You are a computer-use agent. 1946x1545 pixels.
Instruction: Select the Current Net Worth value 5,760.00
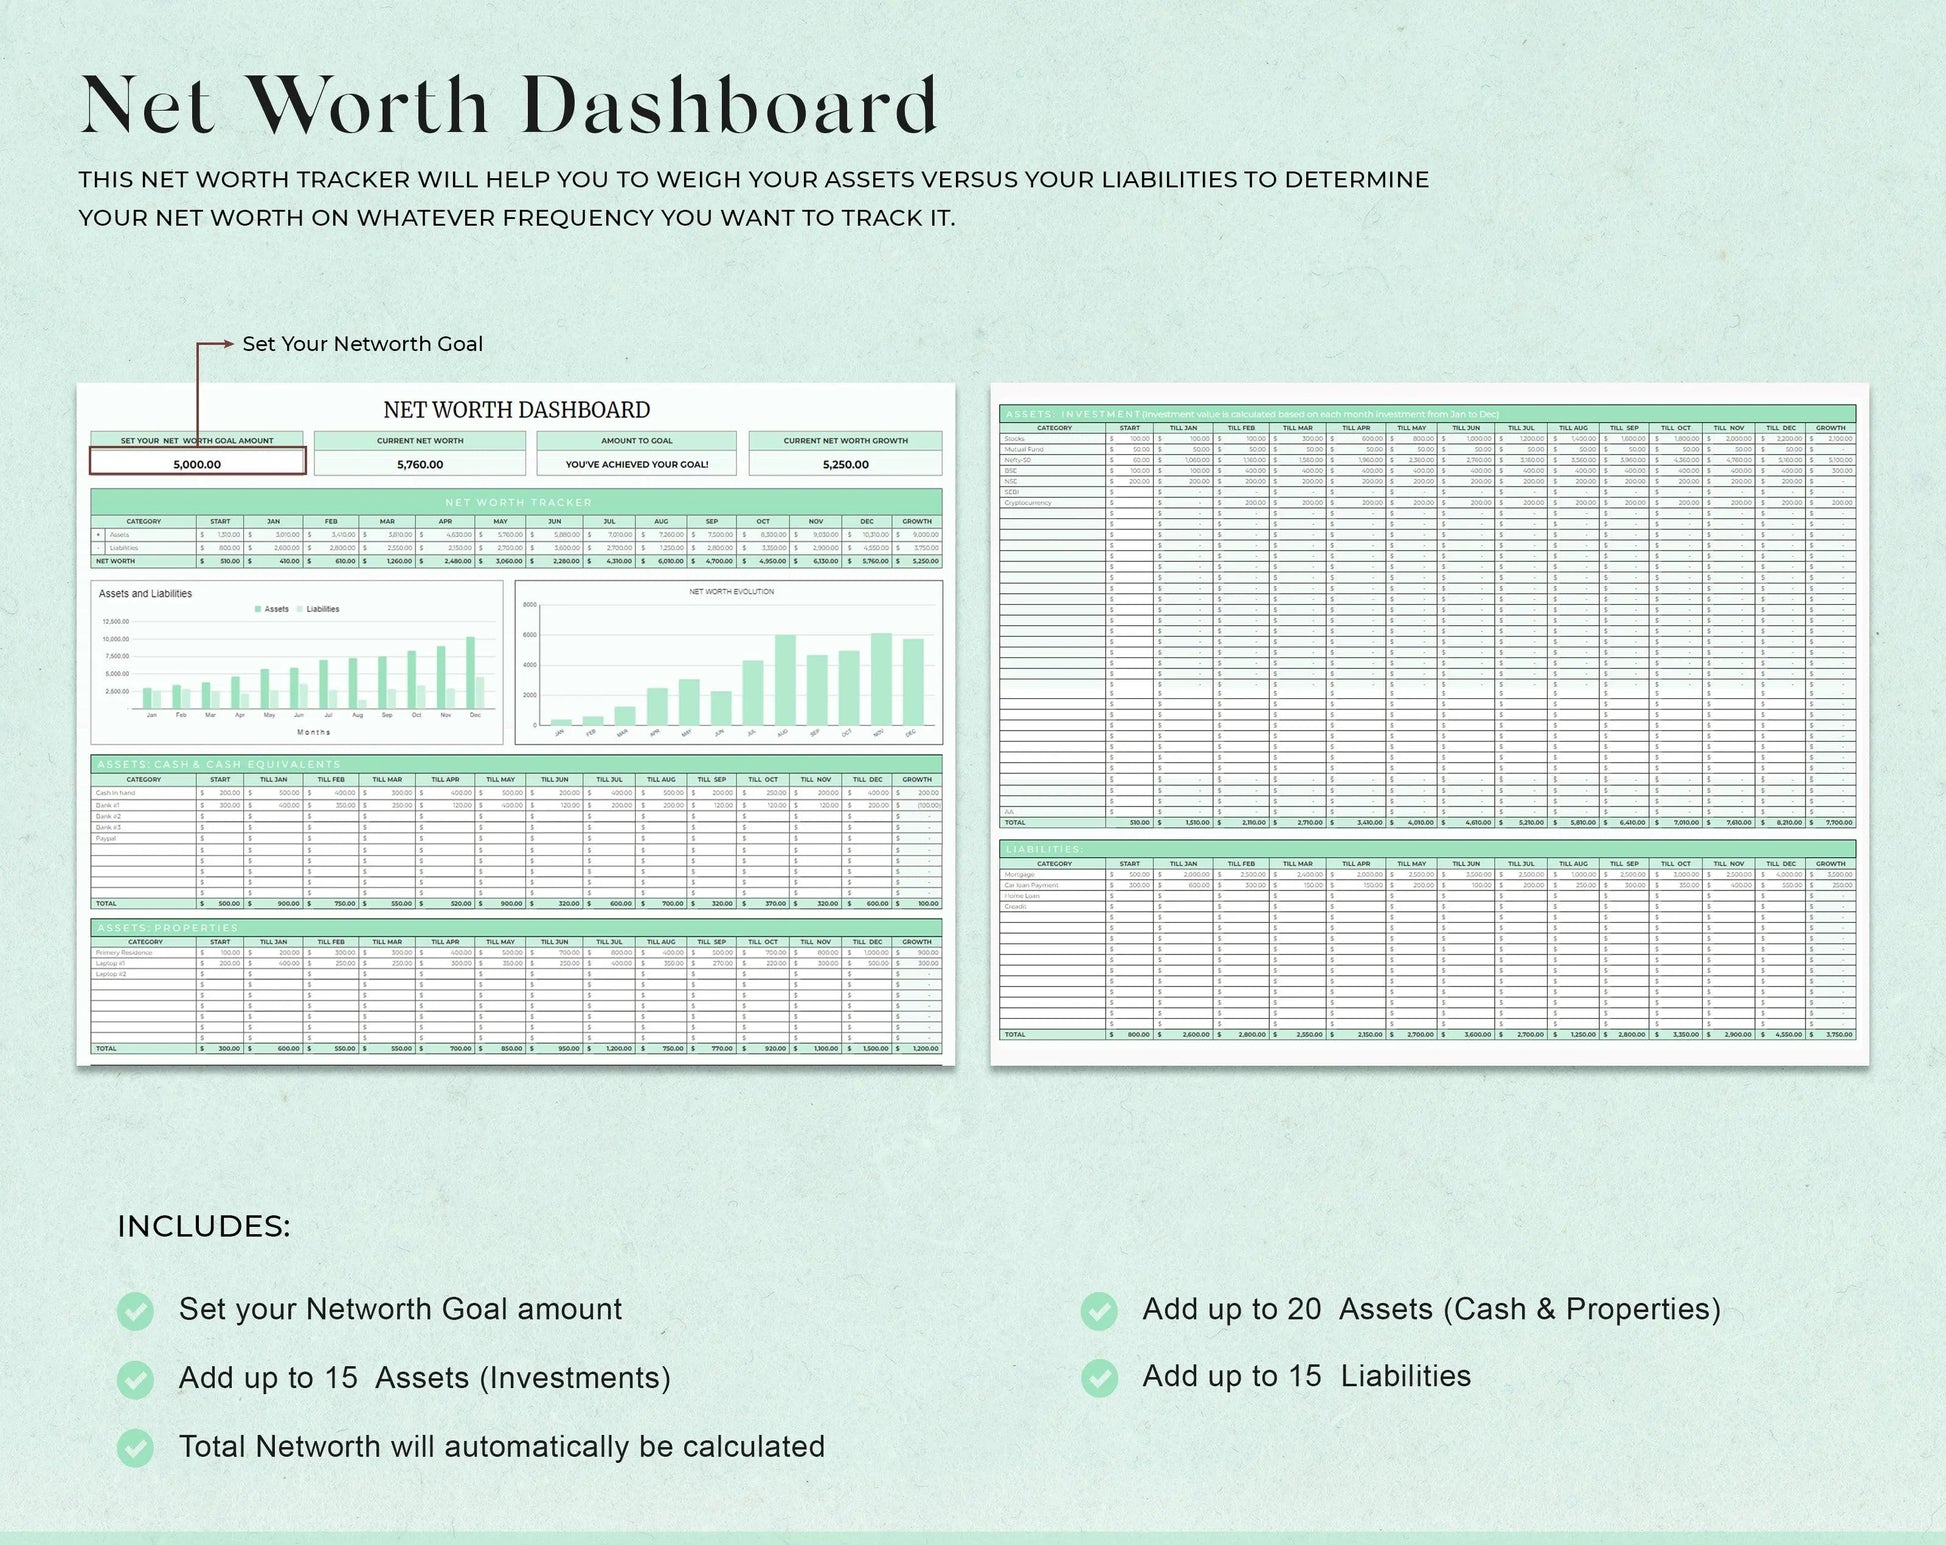[420, 464]
